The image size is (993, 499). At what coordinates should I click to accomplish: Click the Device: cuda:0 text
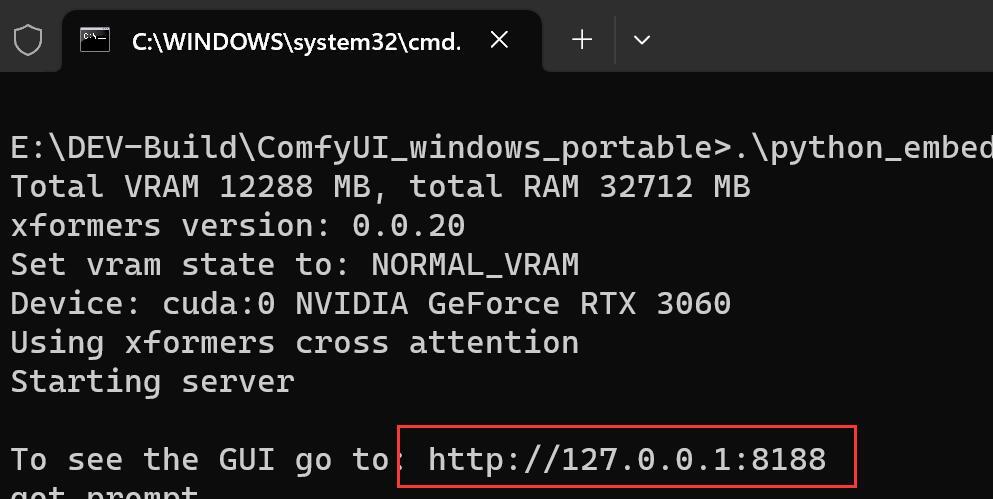click(142, 304)
